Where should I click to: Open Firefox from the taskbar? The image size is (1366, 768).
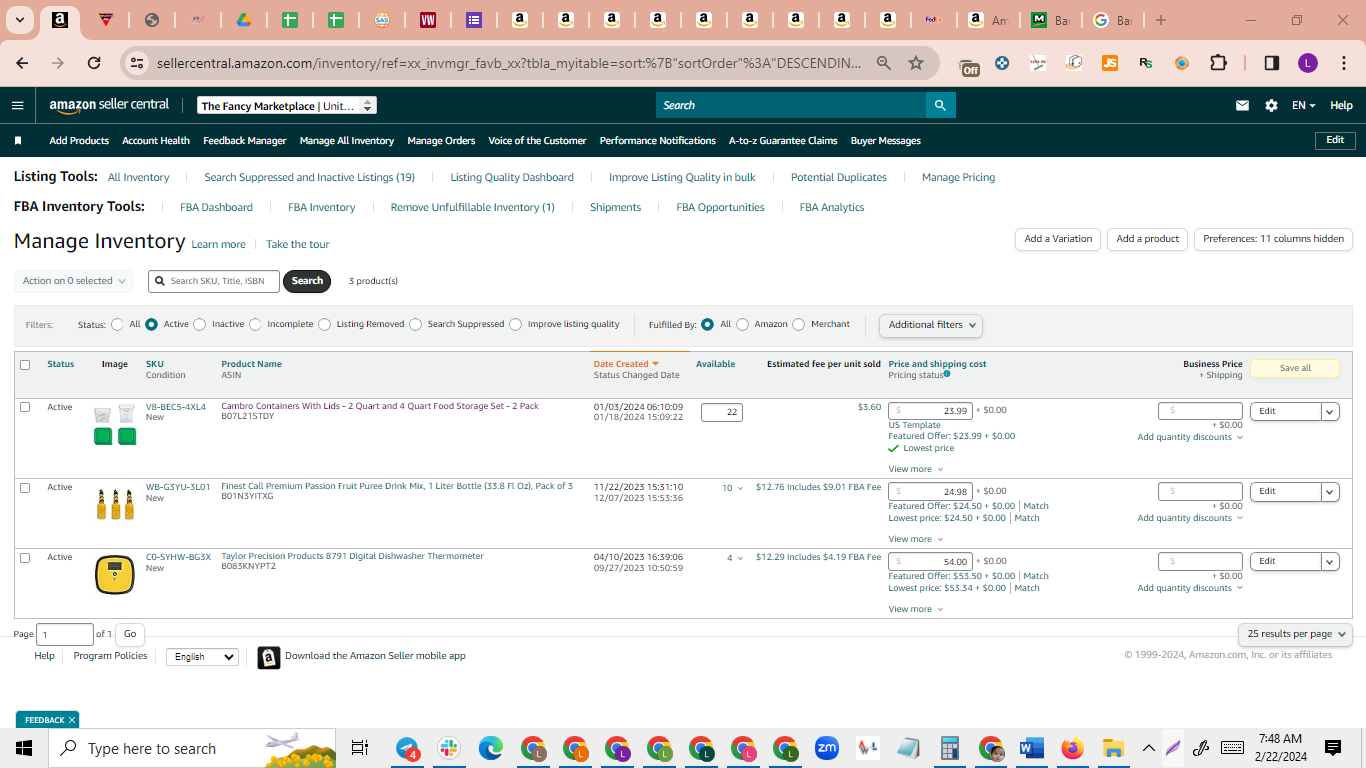[x=1073, y=748]
